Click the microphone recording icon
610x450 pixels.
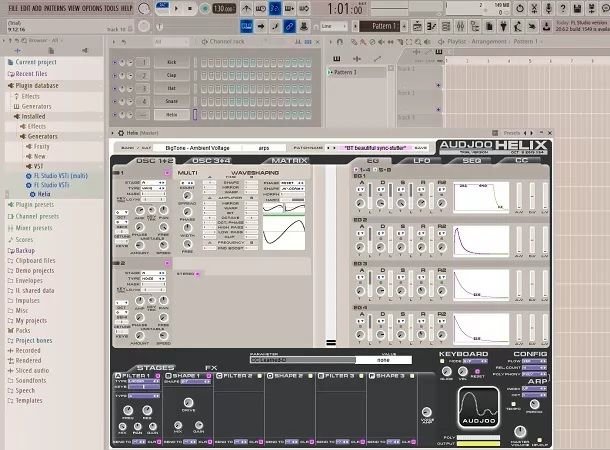coord(549,8)
